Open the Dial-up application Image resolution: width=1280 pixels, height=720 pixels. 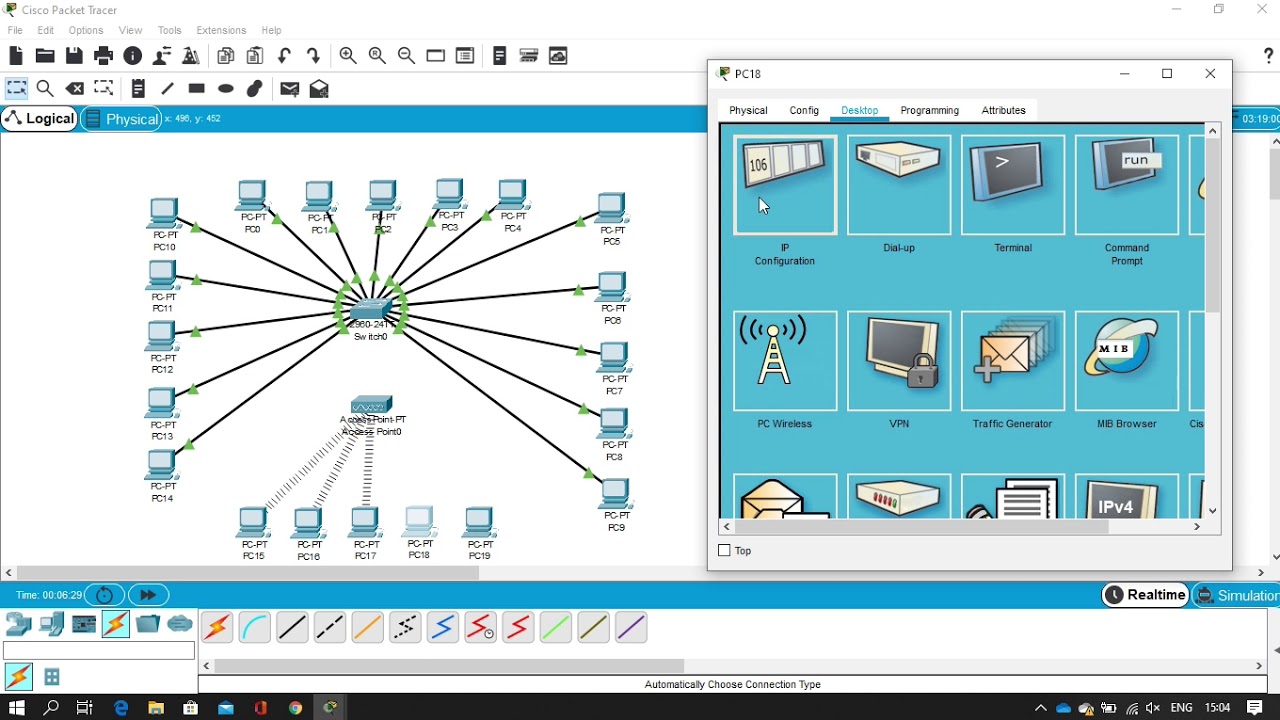[899, 185]
